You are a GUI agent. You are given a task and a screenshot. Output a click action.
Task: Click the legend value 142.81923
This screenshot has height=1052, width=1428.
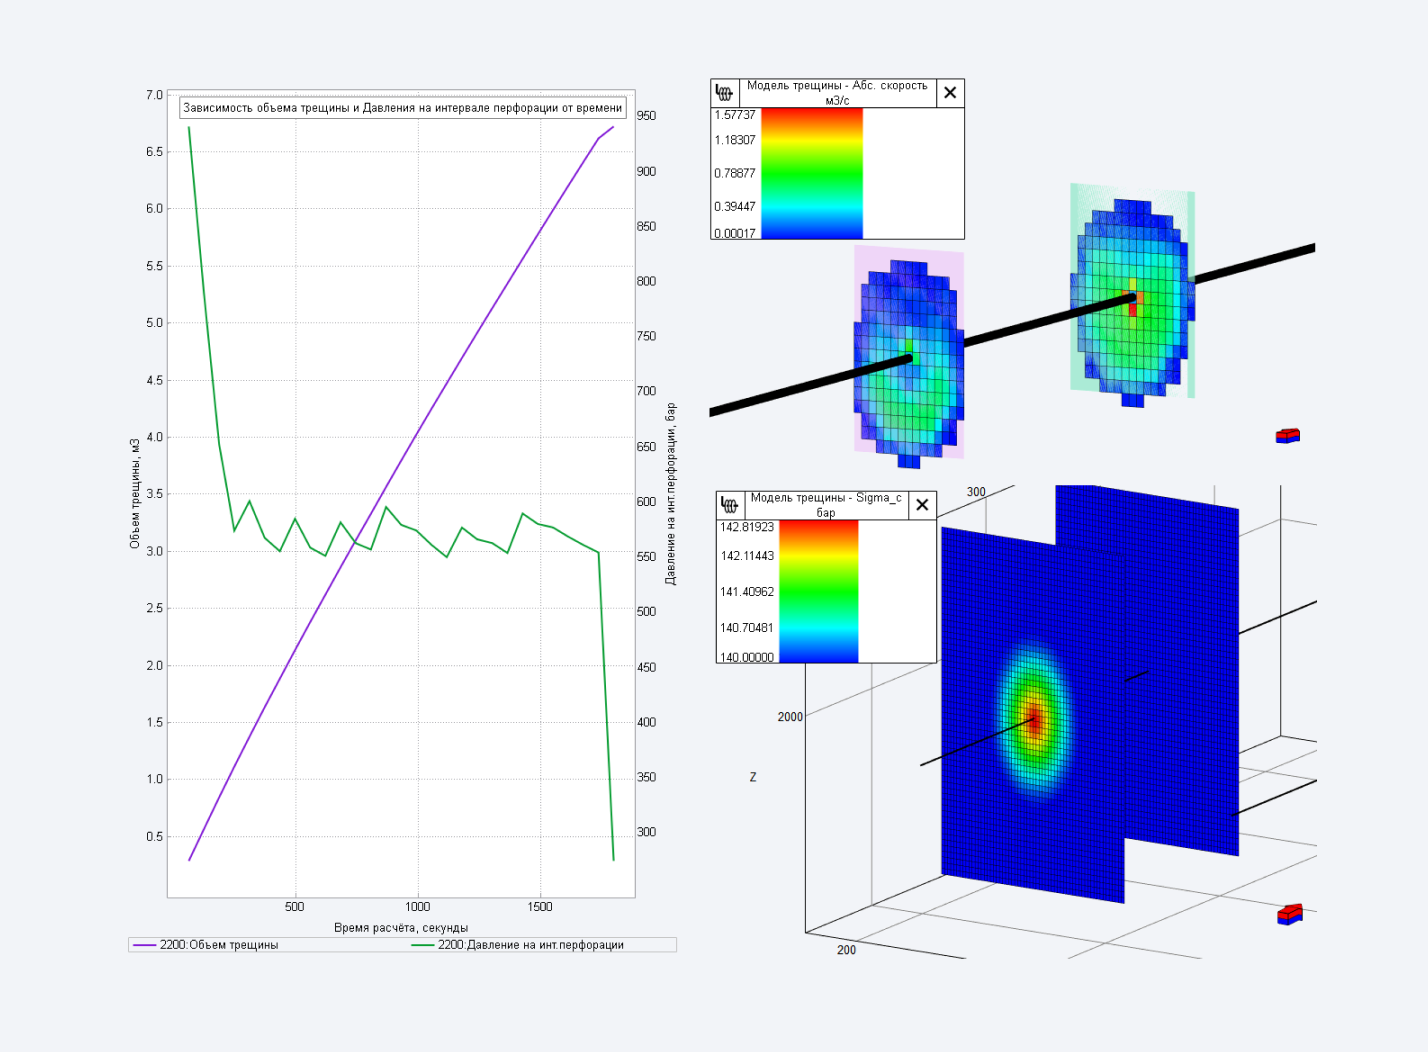747,527
